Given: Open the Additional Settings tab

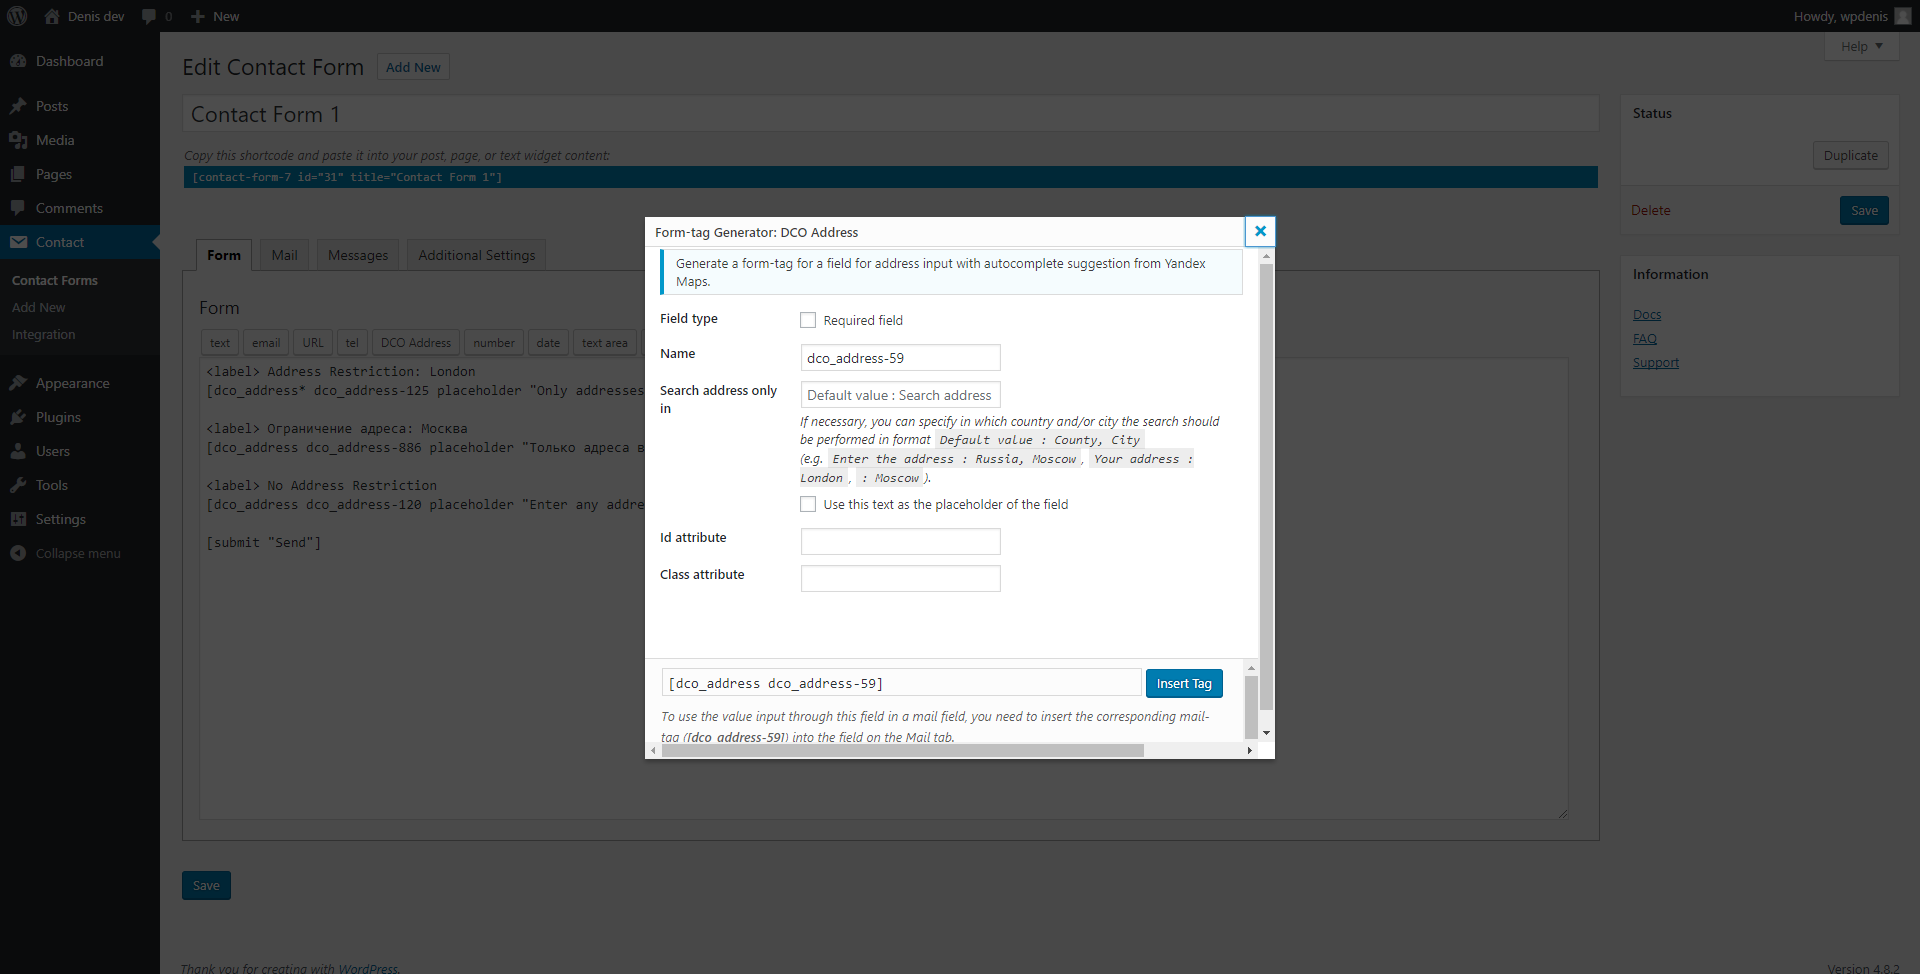Looking at the screenshot, I should 477,255.
